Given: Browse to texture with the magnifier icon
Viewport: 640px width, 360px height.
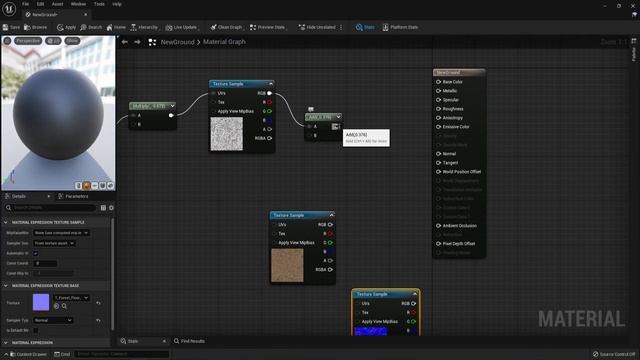Looking at the screenshot, I should pos(64,306).
